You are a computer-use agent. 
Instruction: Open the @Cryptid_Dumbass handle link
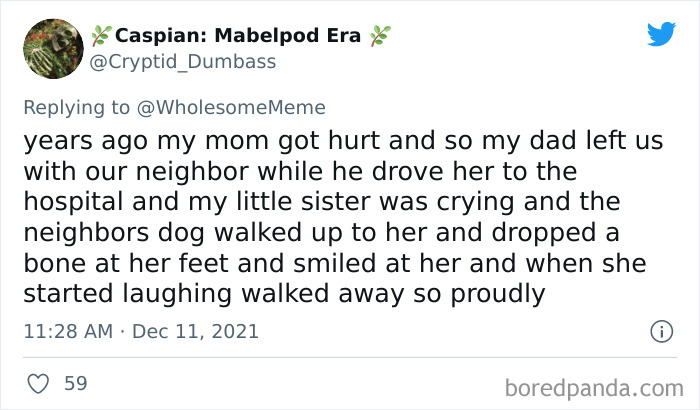coord(183,62)
